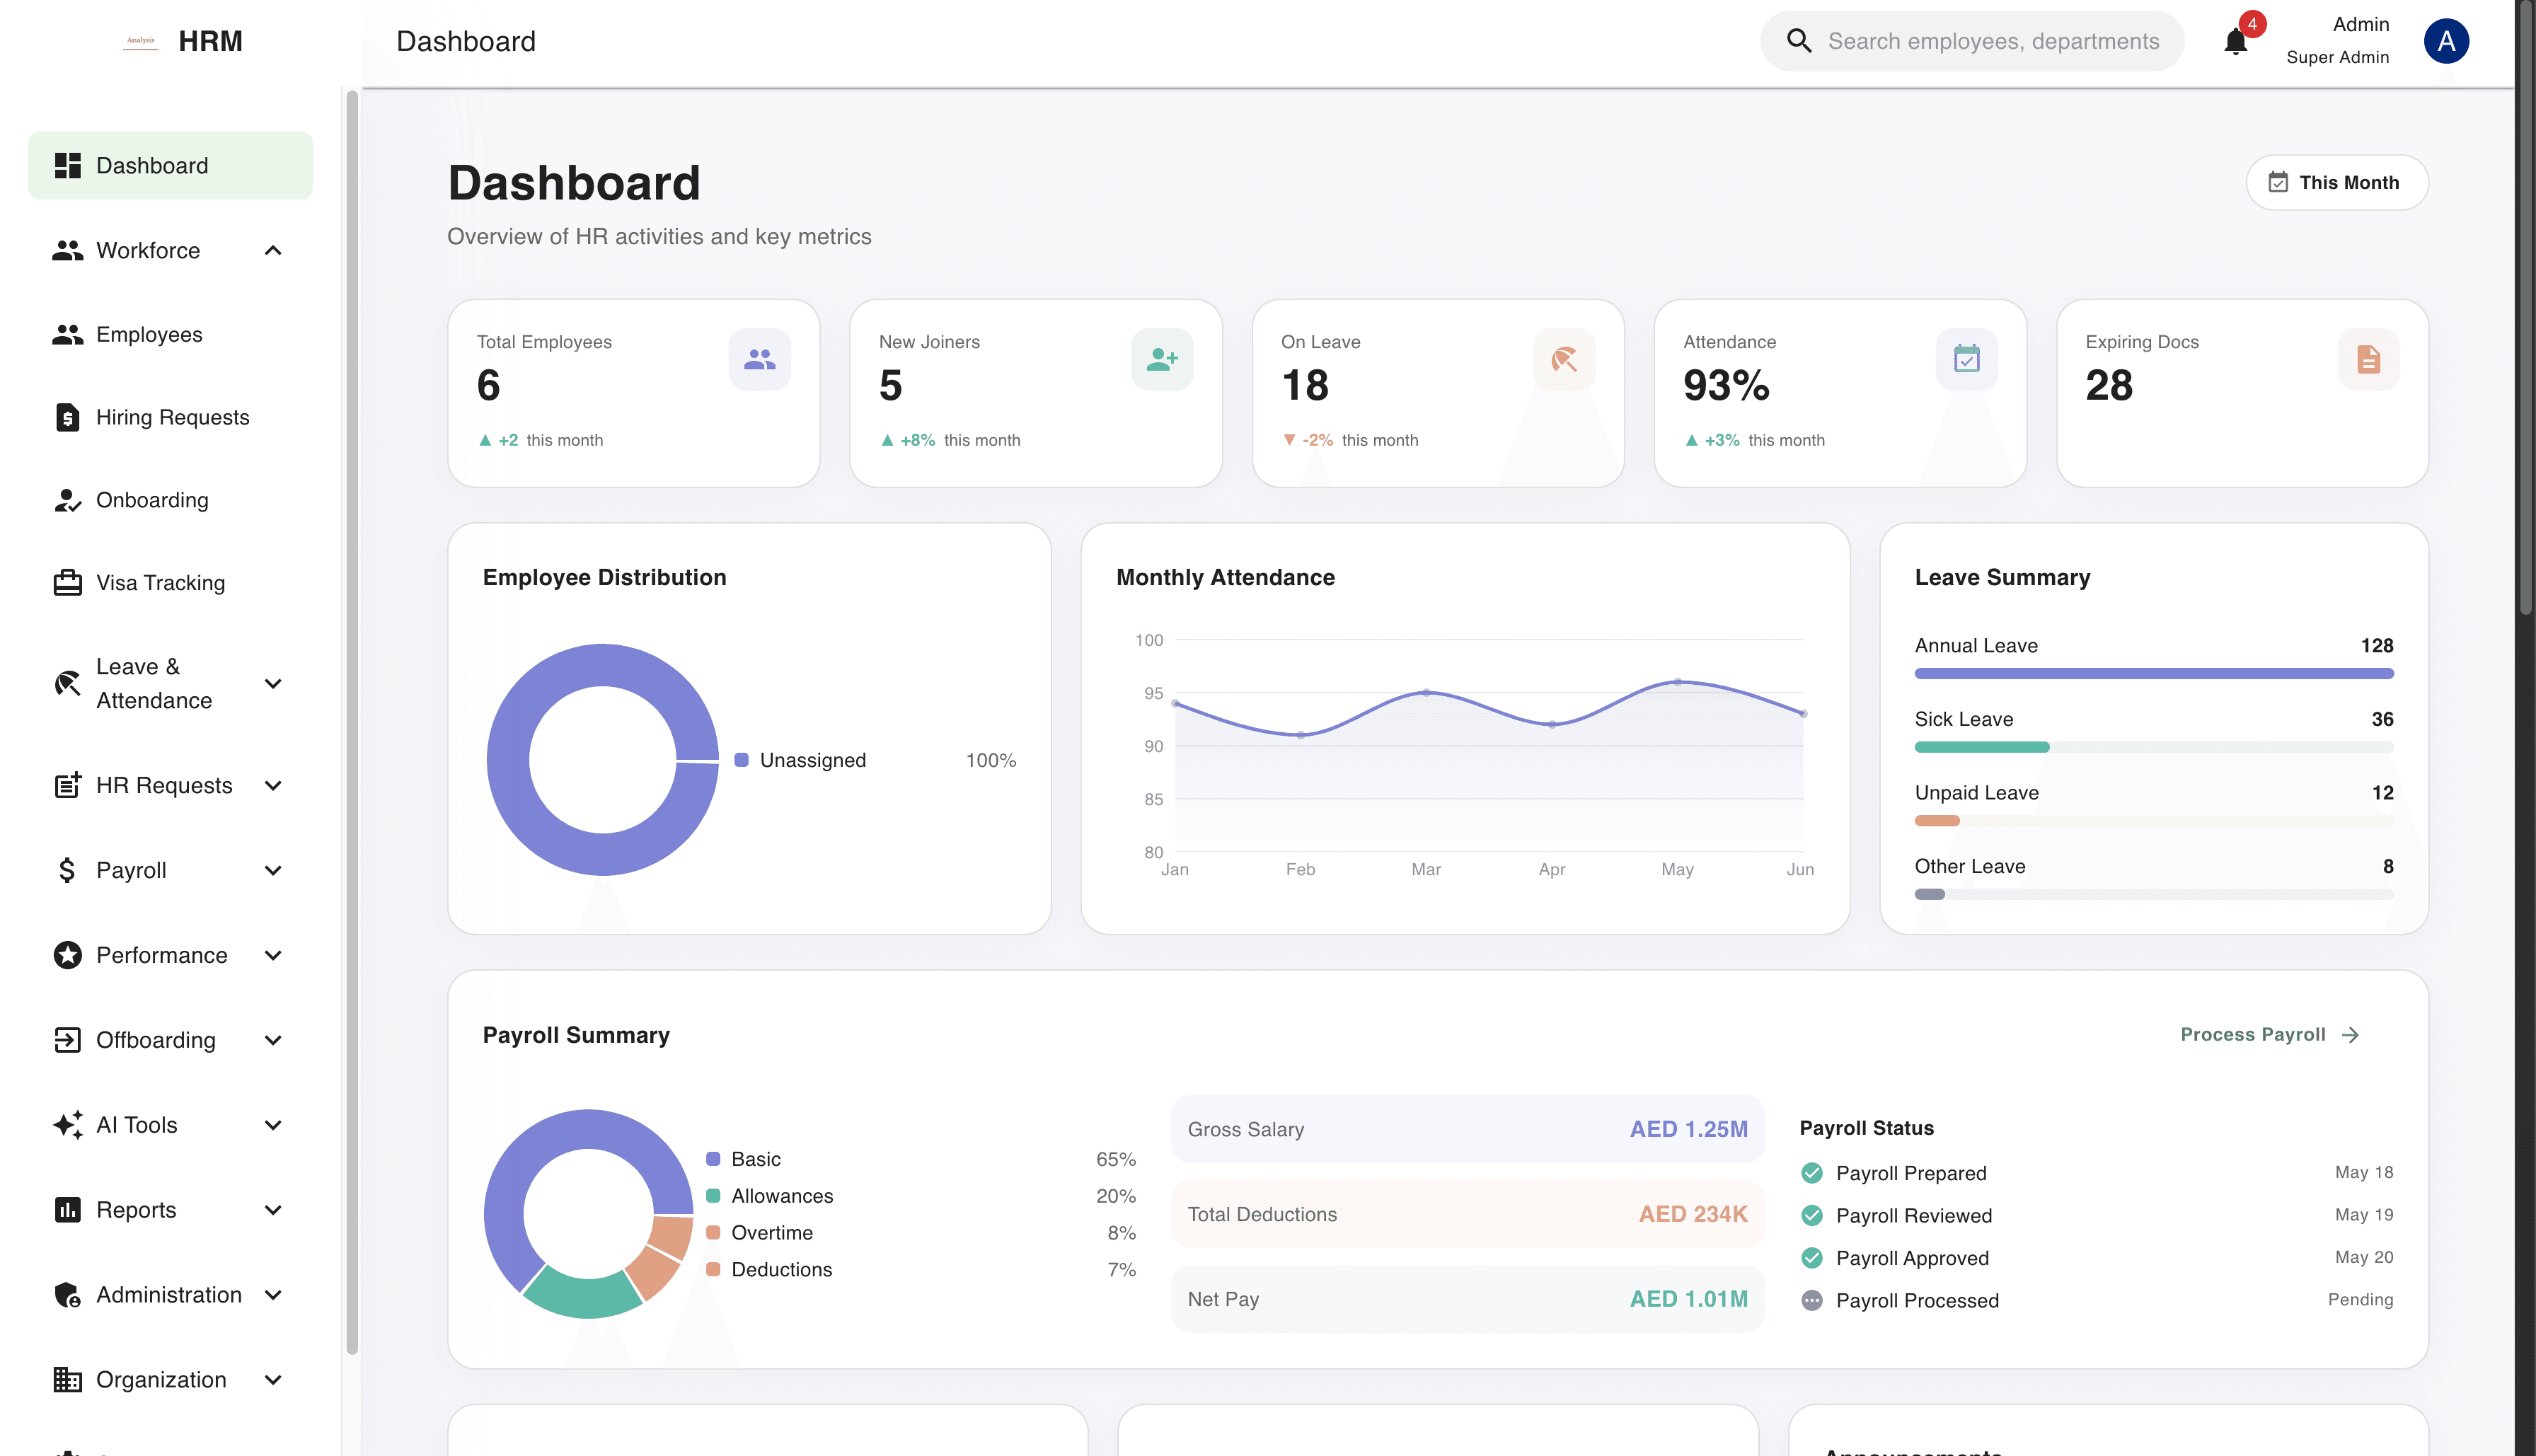Click the Other Leave progress bar
Screen dimensions: 2536x1456
pos(2153,894)
